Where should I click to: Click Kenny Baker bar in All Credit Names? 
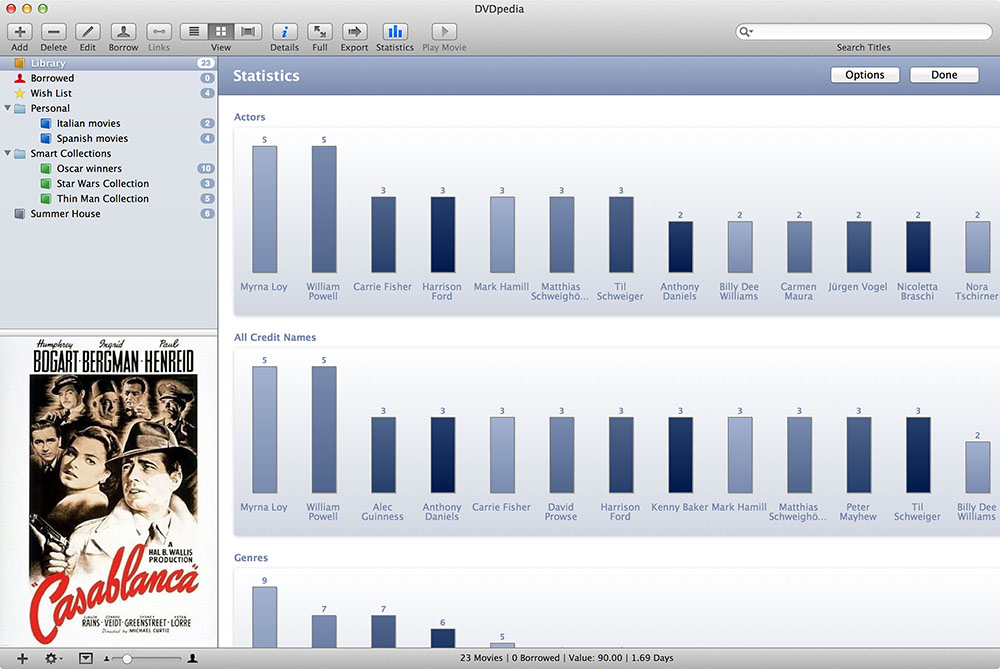tap(680, 455)
